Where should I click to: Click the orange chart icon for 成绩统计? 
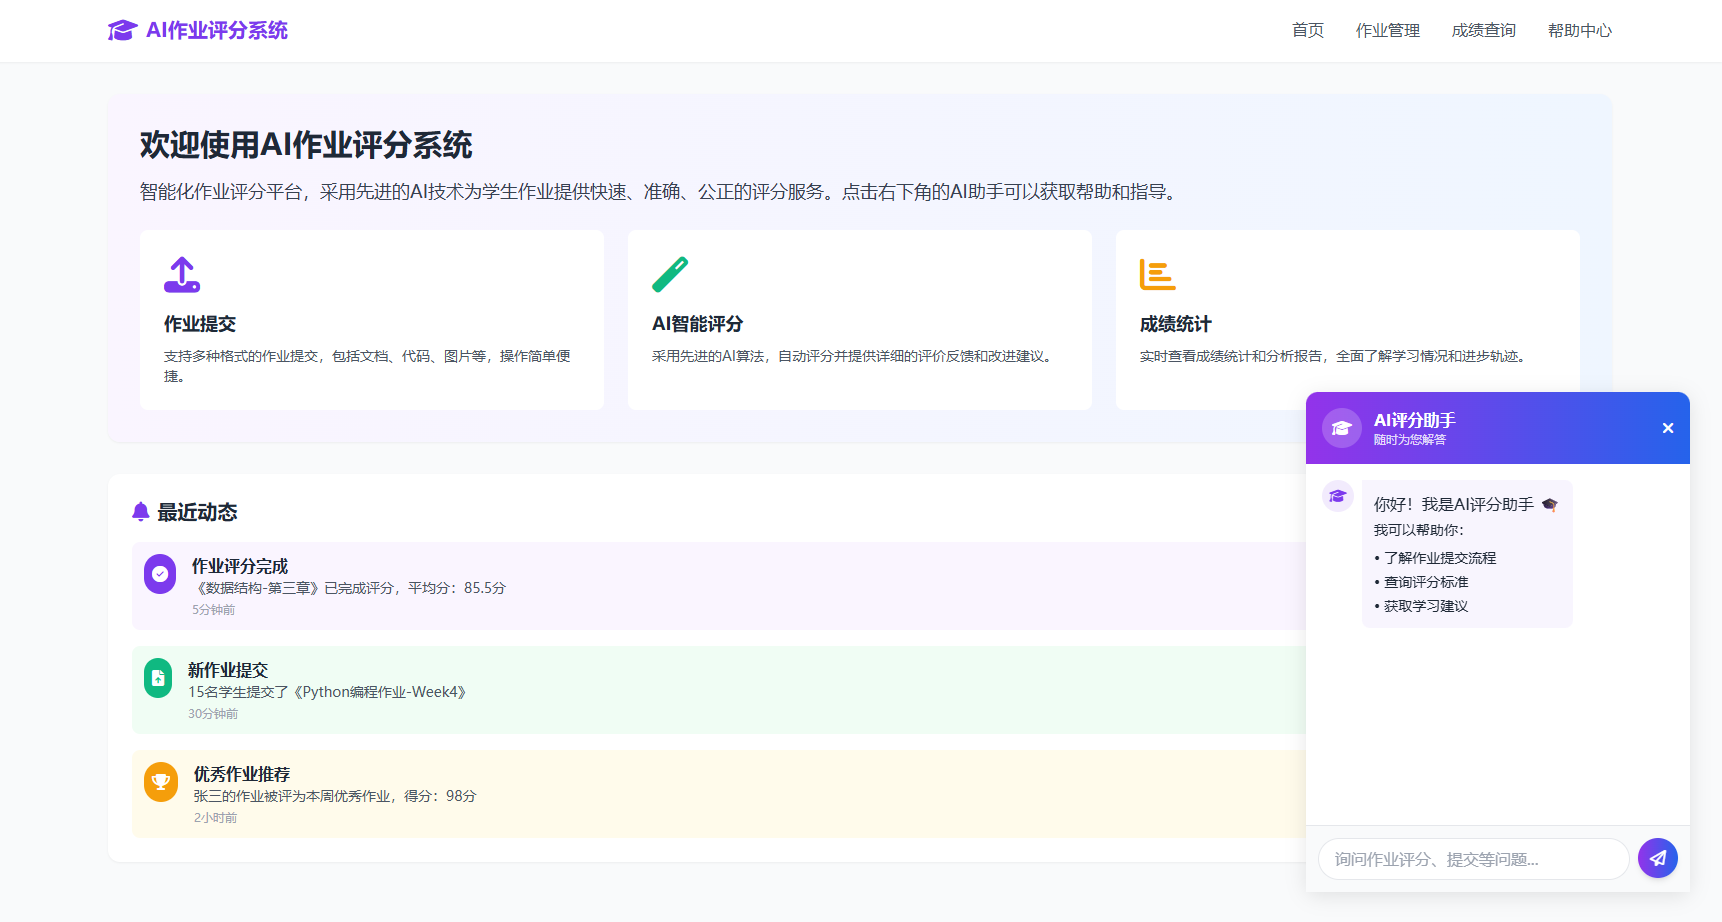(1158, 274)
